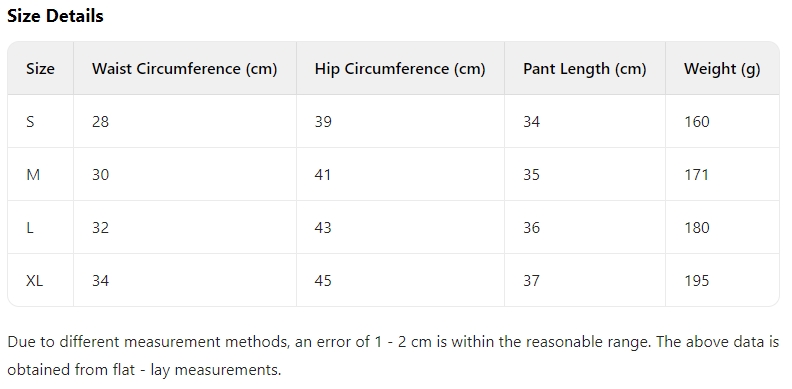Click the Size Details heading
Viewport: 792px width, 389px height.
coord(55,16)
